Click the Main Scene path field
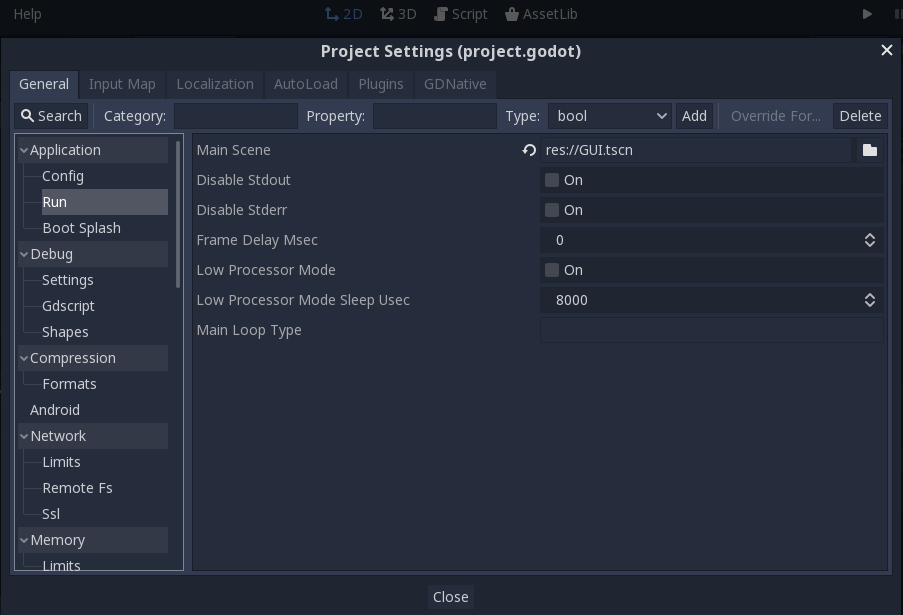Viewport: 903px width, 615px height. [696, 150]
